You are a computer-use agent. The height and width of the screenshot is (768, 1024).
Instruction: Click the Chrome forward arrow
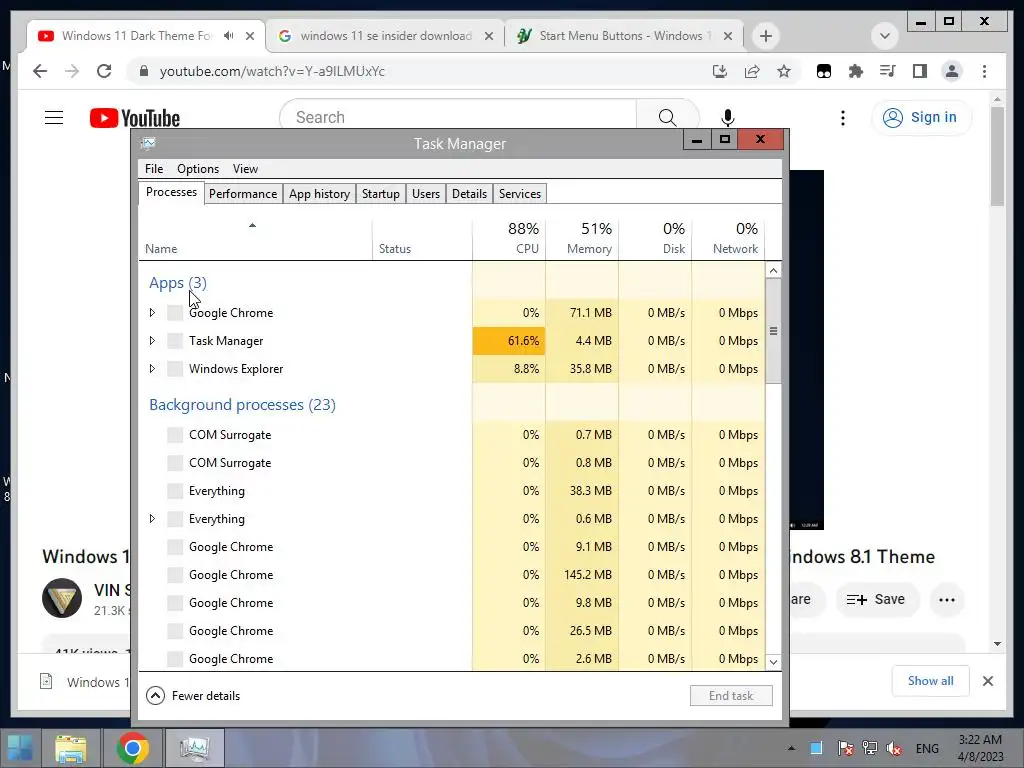[x=72, y=71]
